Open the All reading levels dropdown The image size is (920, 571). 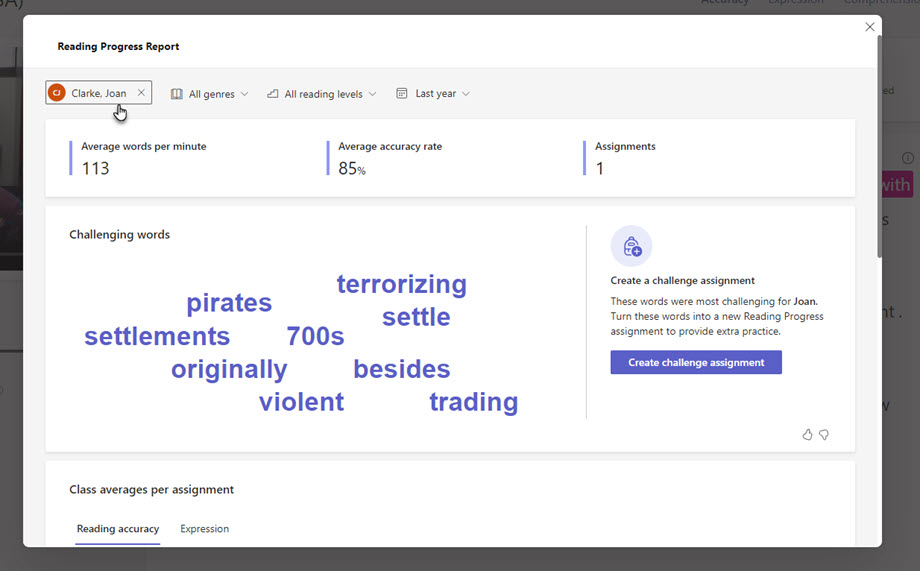(x=322, y=94)
